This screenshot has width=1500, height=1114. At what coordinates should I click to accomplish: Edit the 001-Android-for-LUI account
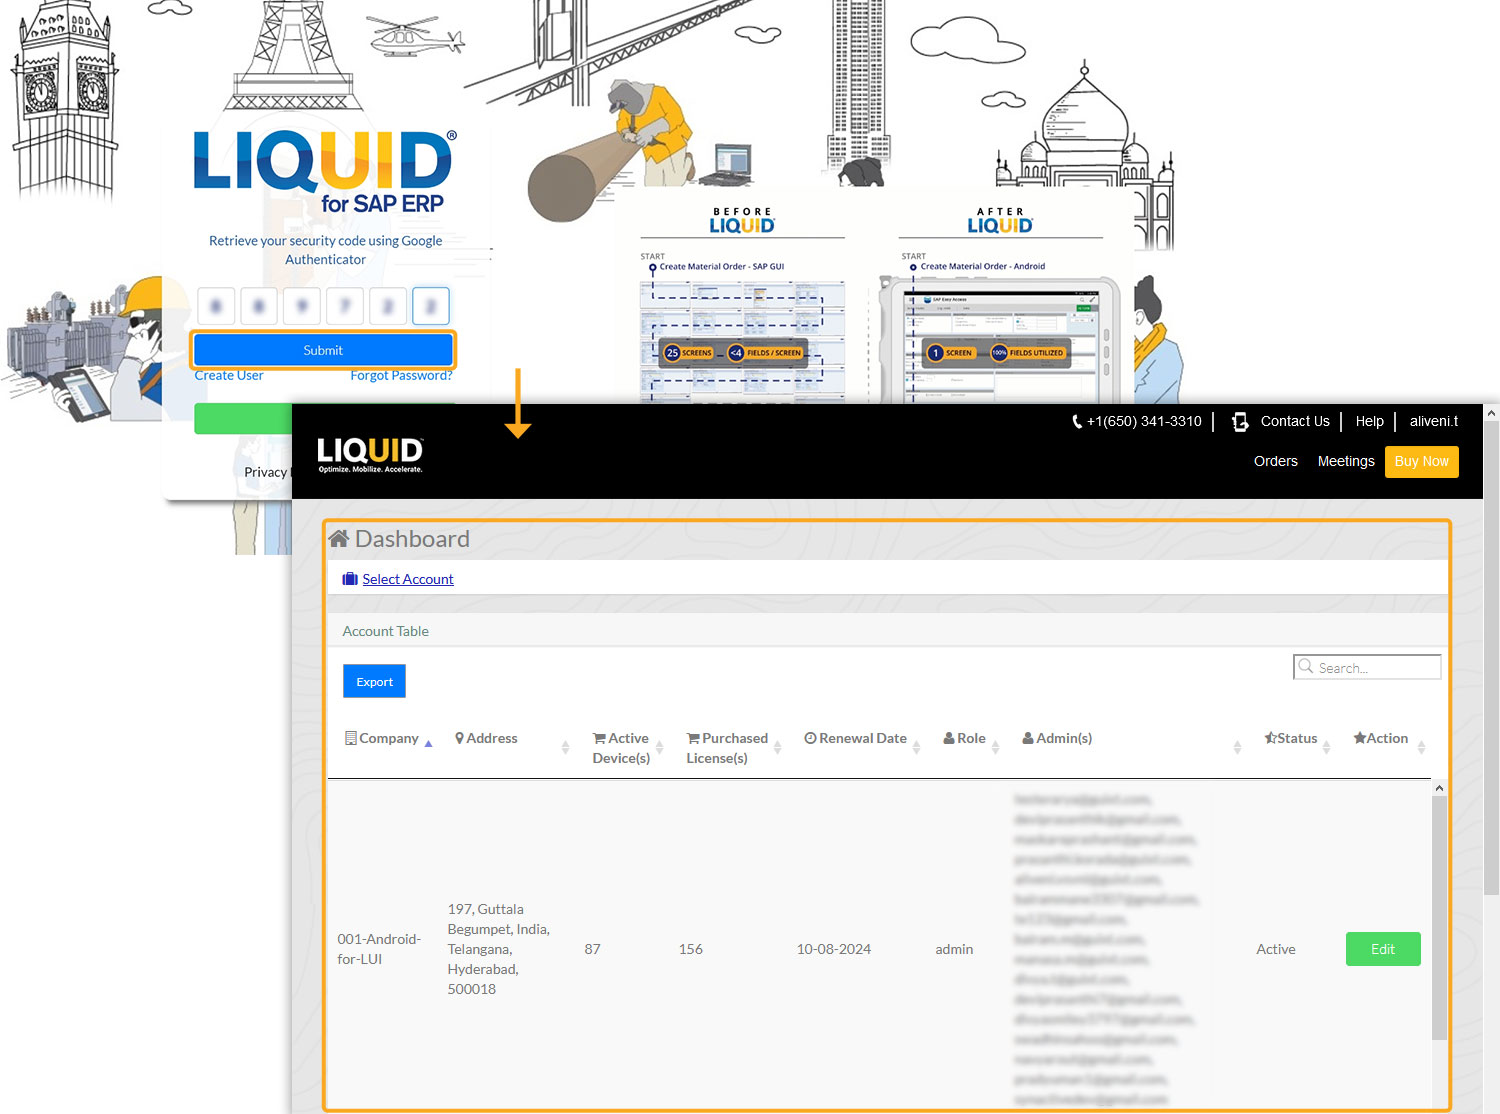tap(1383, 949)
